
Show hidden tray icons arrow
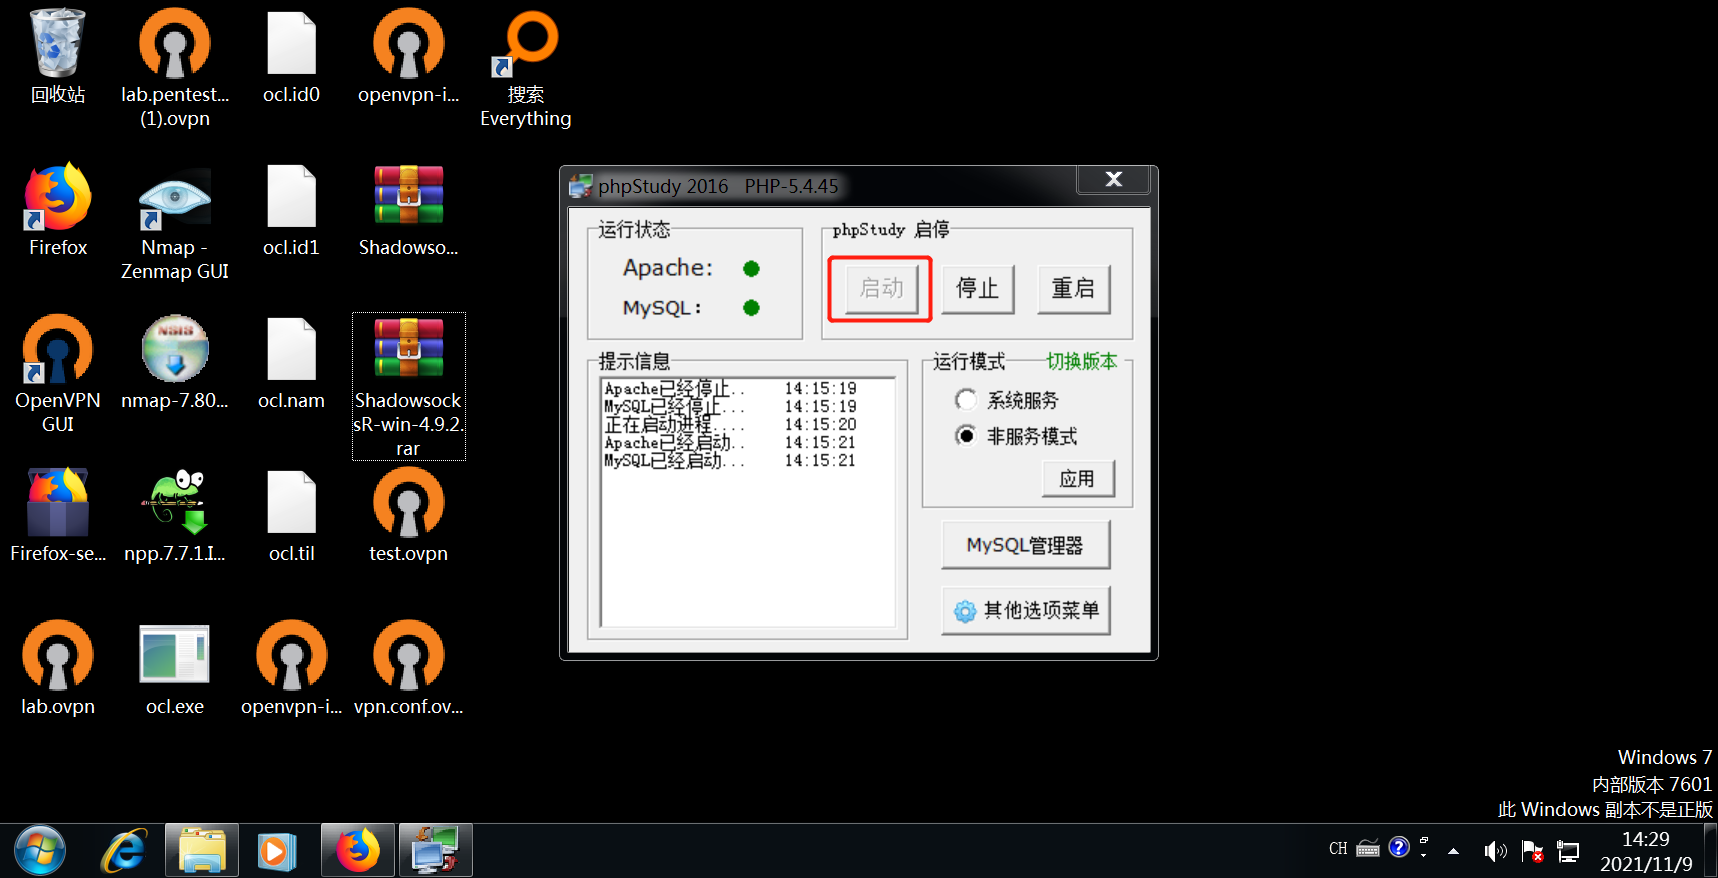tap(1453, 851)
